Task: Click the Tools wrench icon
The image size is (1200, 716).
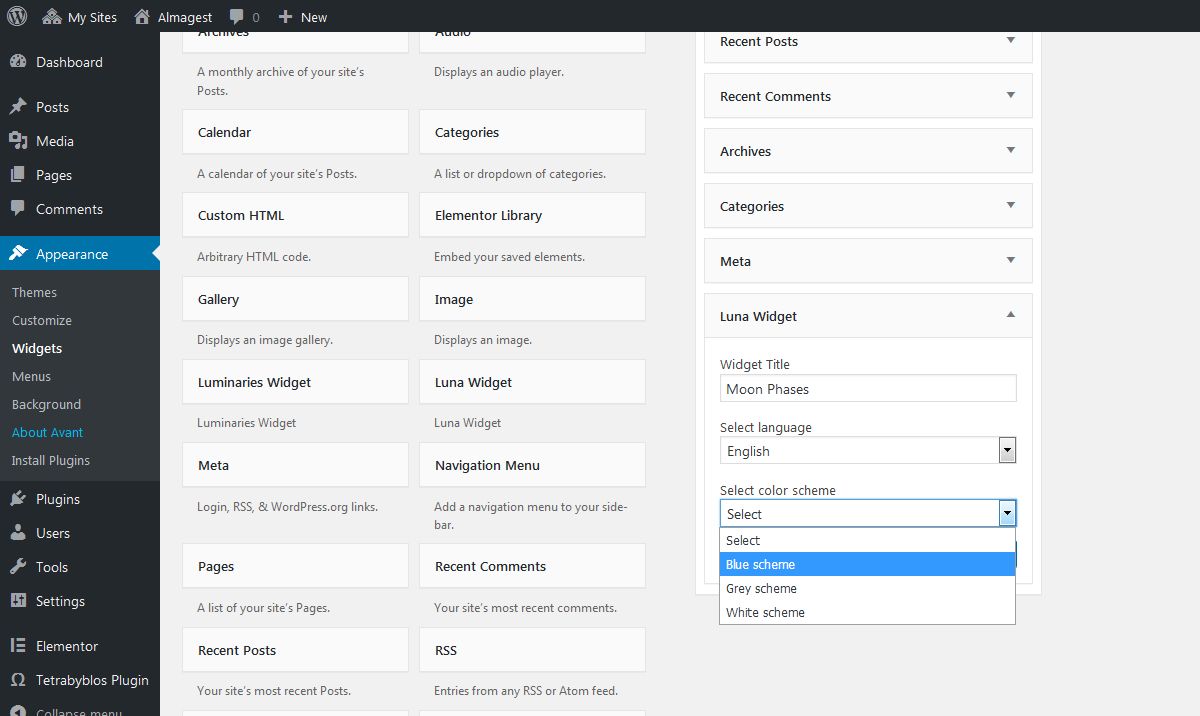Action: (x=18, y=567)
